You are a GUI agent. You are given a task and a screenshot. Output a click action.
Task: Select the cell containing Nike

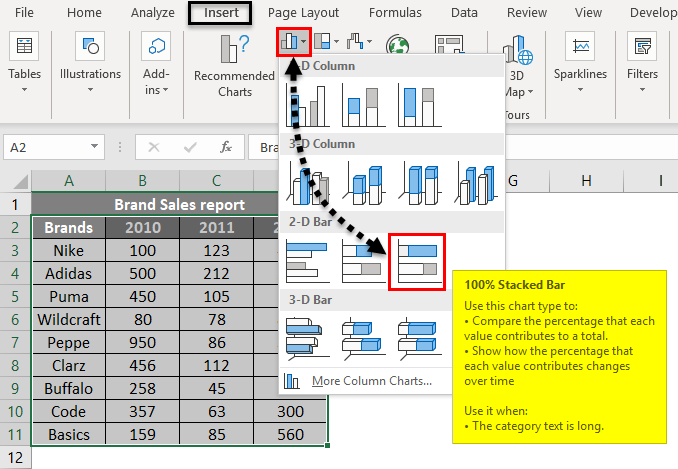tap(68, 250)
